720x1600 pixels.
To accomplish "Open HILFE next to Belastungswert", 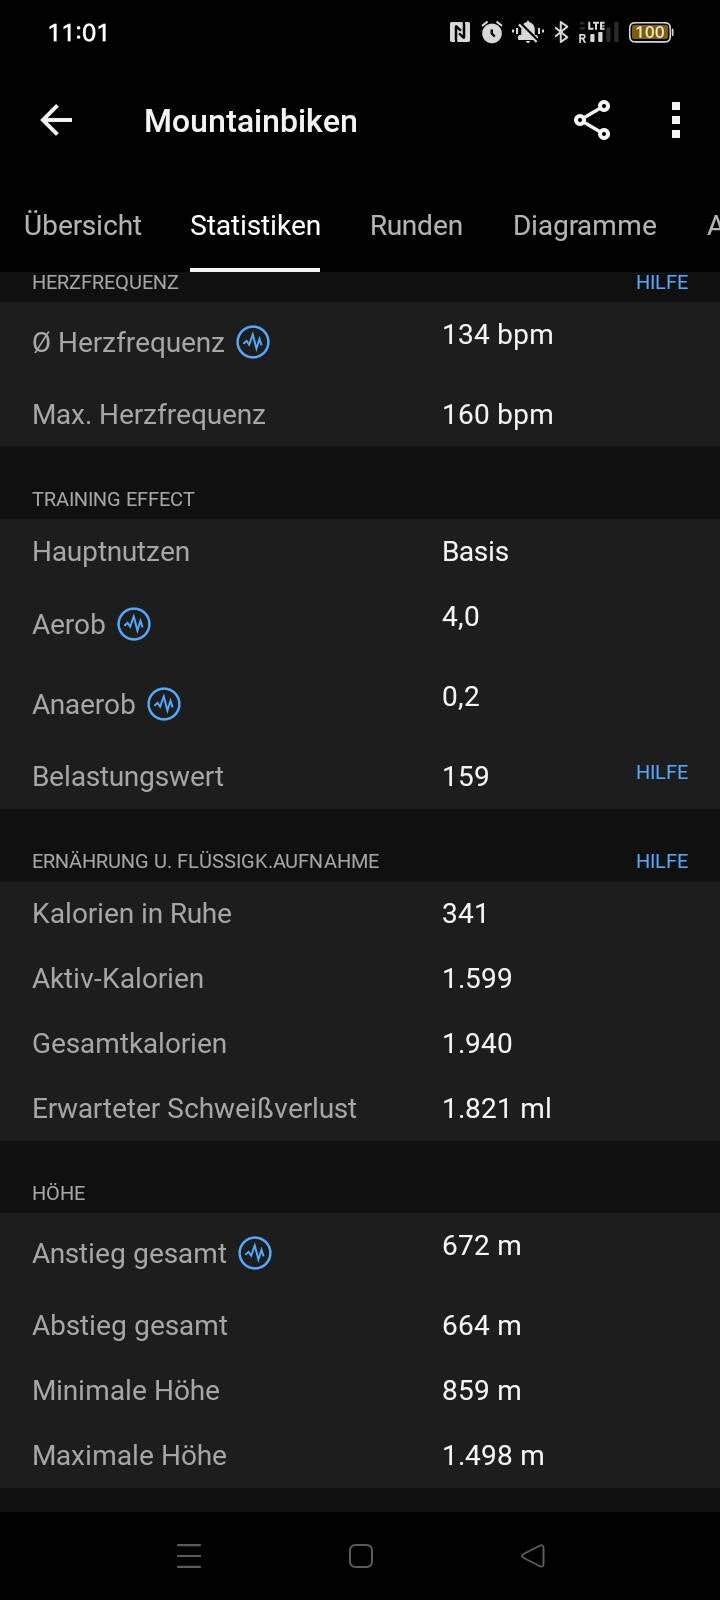I will pyautogui.click(x=662, y=772).
